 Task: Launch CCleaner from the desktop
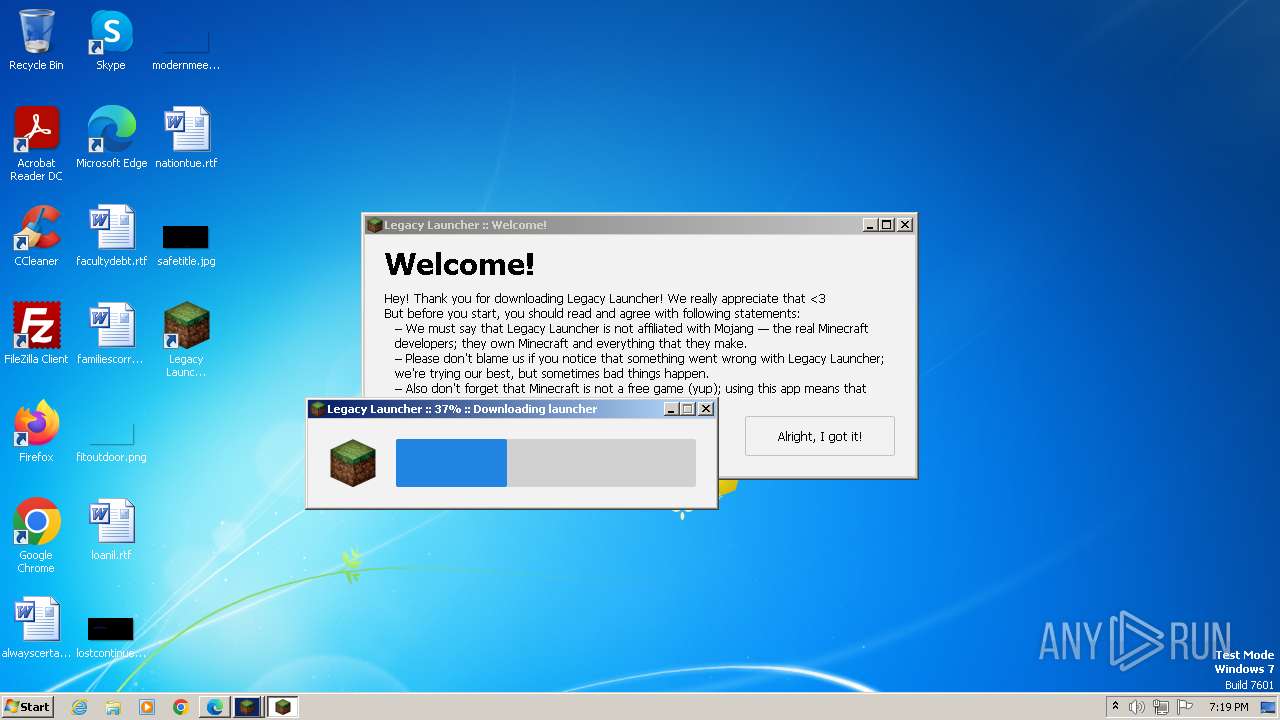[x=36, y=236]
